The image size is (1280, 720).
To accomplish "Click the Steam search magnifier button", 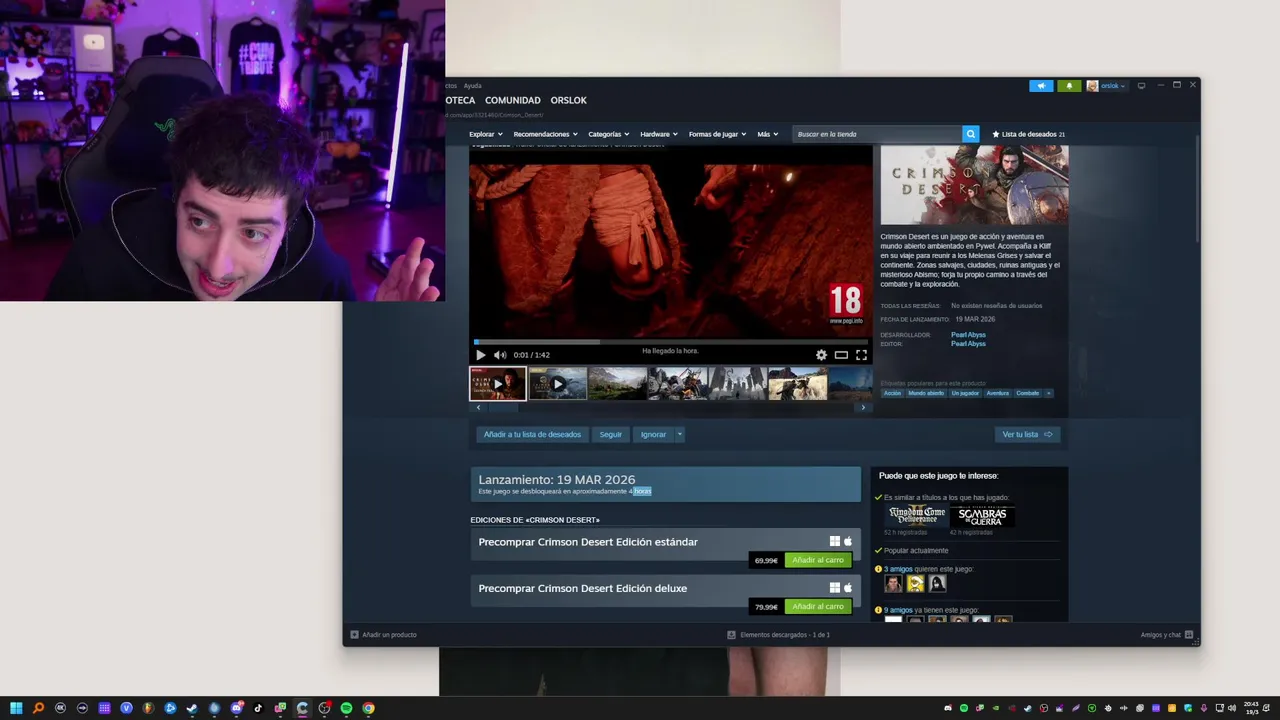I will (970, 134).
